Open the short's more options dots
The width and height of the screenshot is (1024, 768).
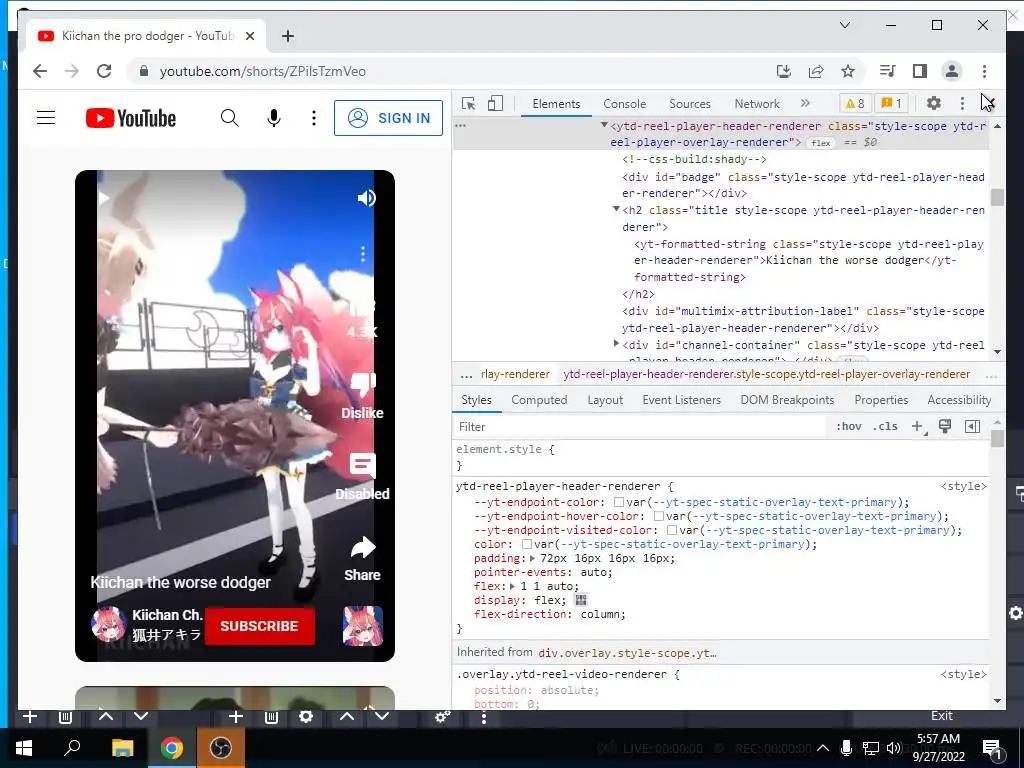(x=363, y=254)
